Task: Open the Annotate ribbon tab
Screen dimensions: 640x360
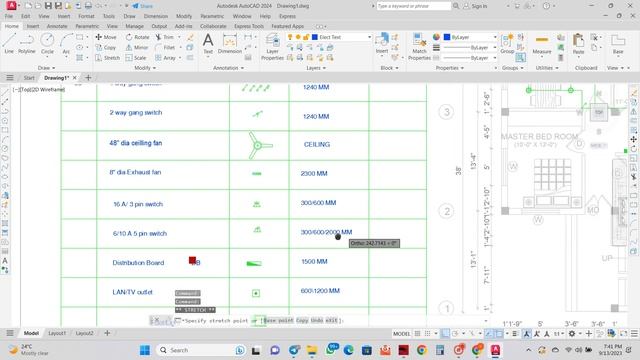Action: (57, 26)
